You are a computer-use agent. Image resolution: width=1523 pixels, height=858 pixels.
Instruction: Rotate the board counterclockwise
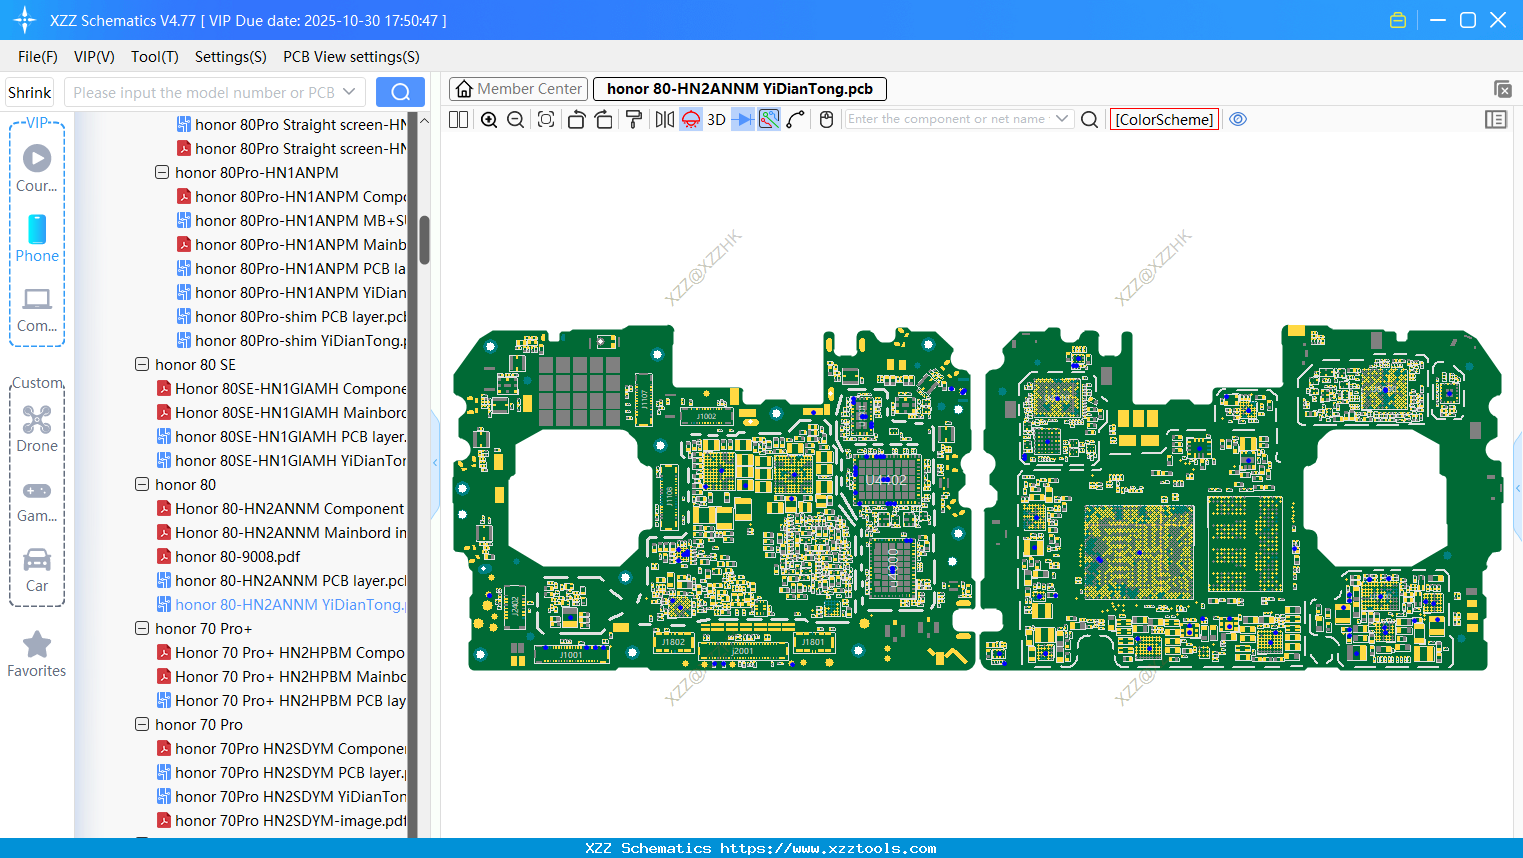(576, 120)
